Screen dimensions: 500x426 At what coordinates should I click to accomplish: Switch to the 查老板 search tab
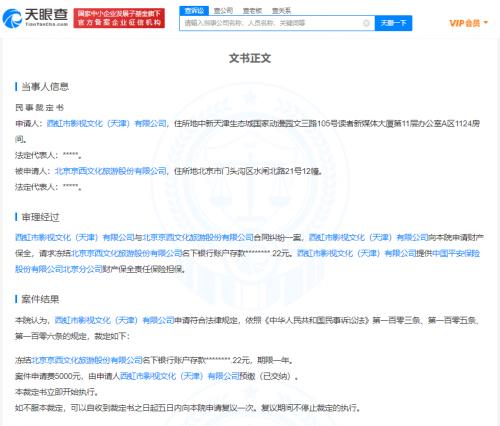[252, 11]
